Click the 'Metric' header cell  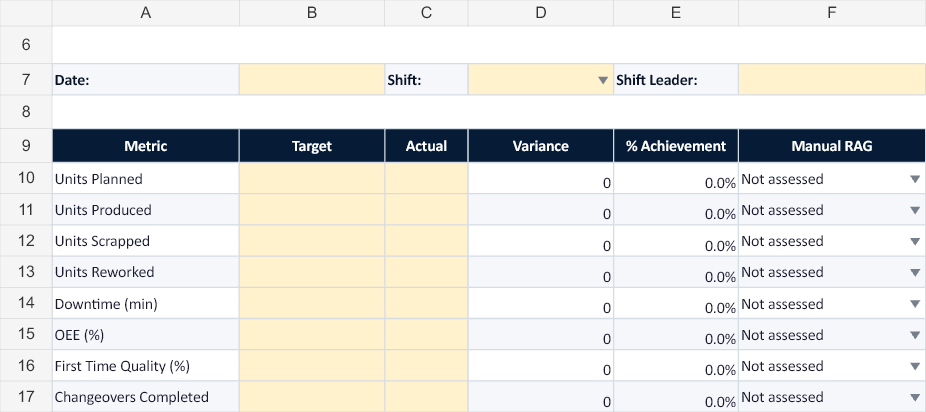145,146
